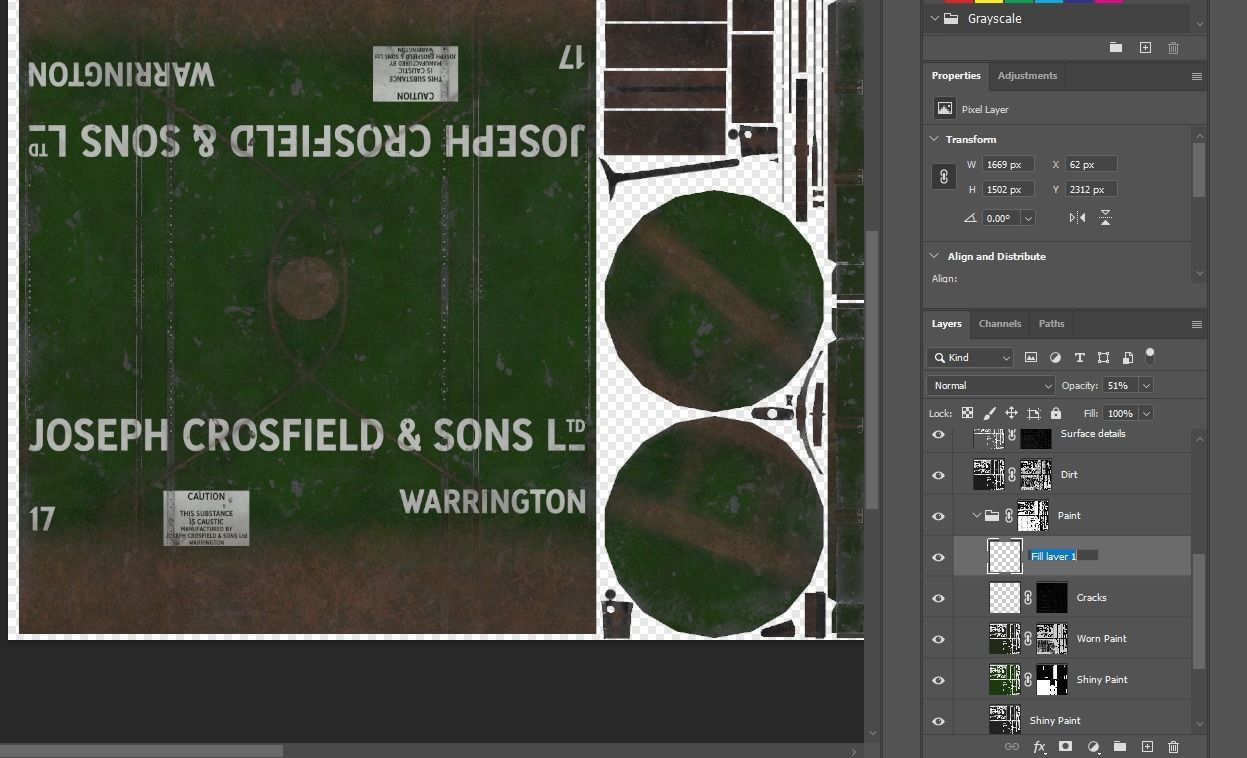Lock image pixels brush icon
1247x758 pixels.
tap(989, 413)
